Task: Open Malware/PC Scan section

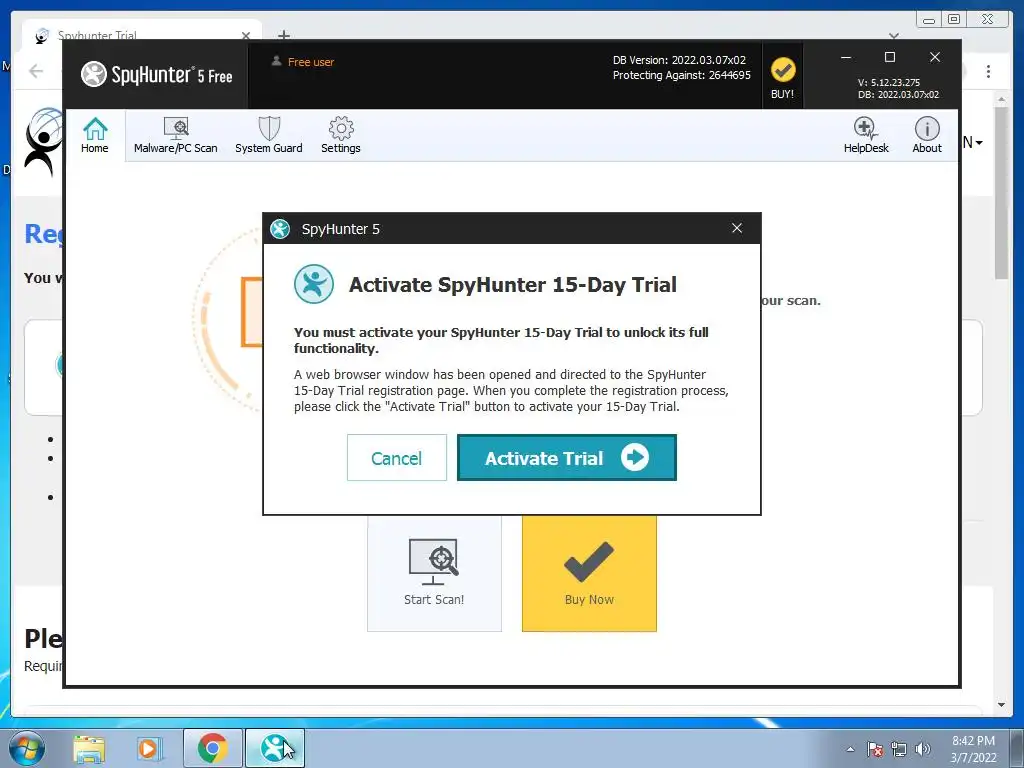Action: click(x=176, y=136)
